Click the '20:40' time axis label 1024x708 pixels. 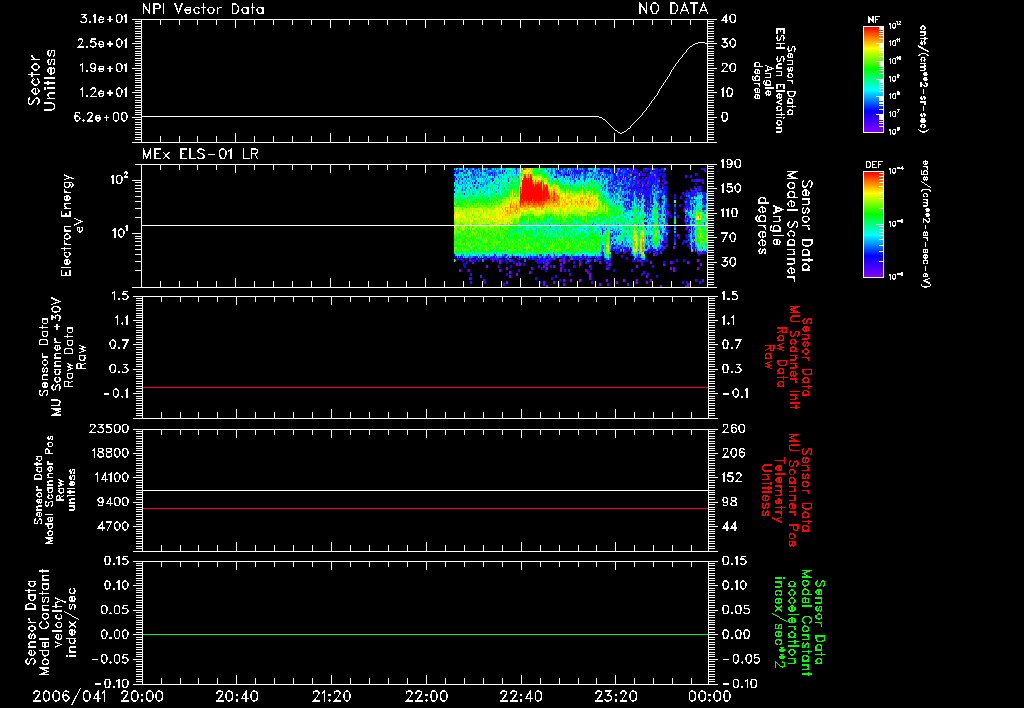pyautogui.click(x=236, y=696)
